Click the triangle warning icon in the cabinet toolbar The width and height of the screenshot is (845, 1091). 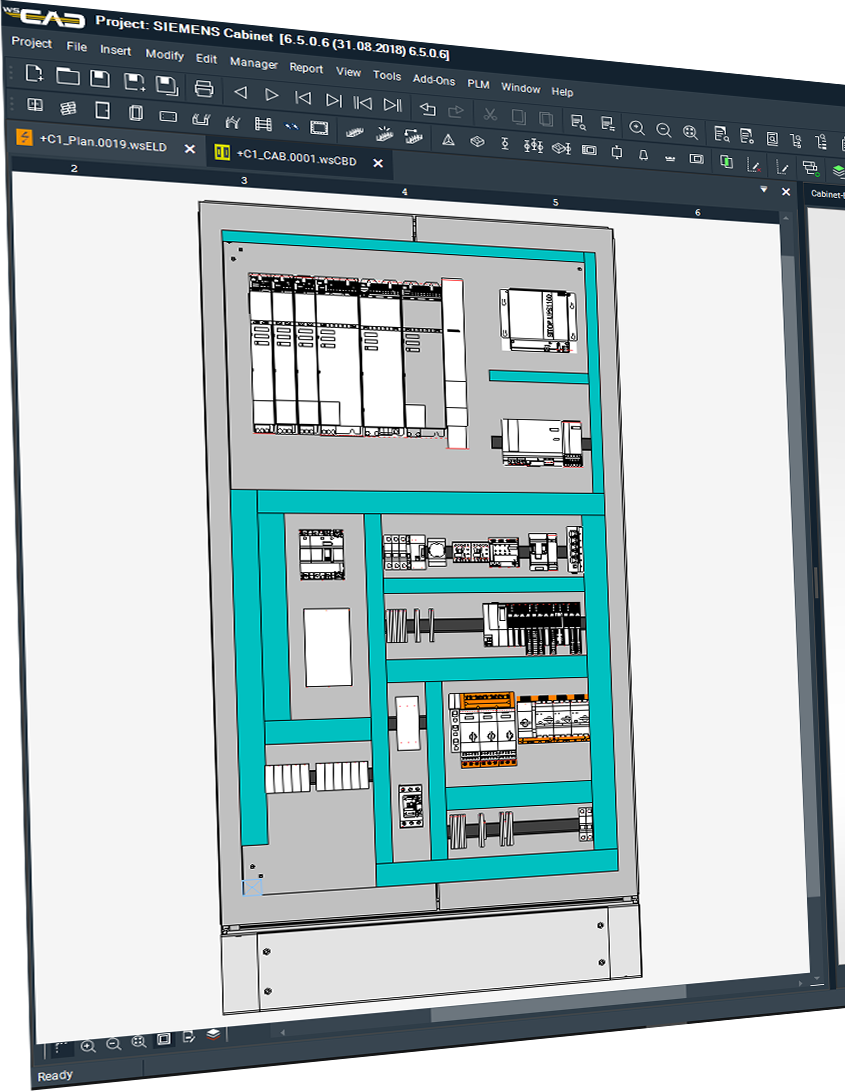(449, 140)
